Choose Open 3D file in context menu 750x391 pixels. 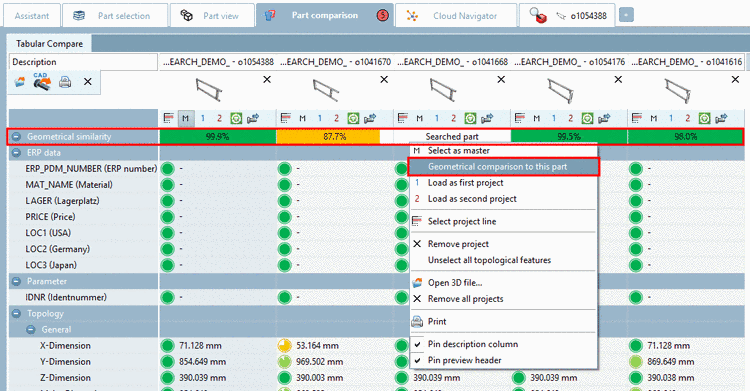click(x=504, y=282)
